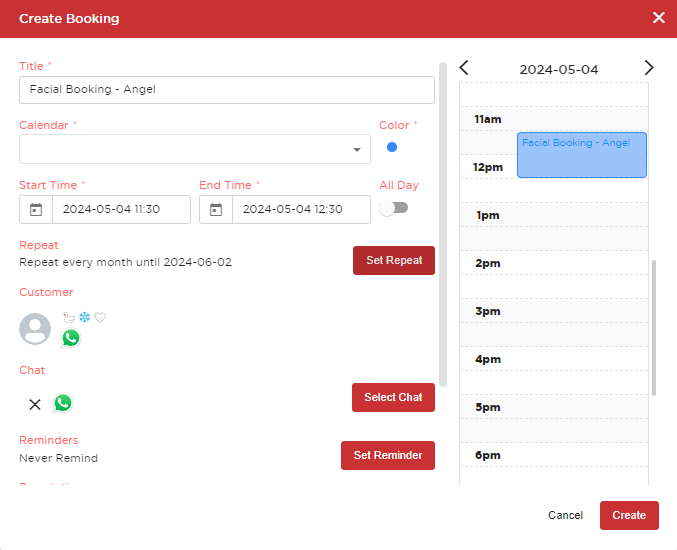677x550 pixels.
Task: Open the Calendar dropdown
Action: click(x=195, y=149)
